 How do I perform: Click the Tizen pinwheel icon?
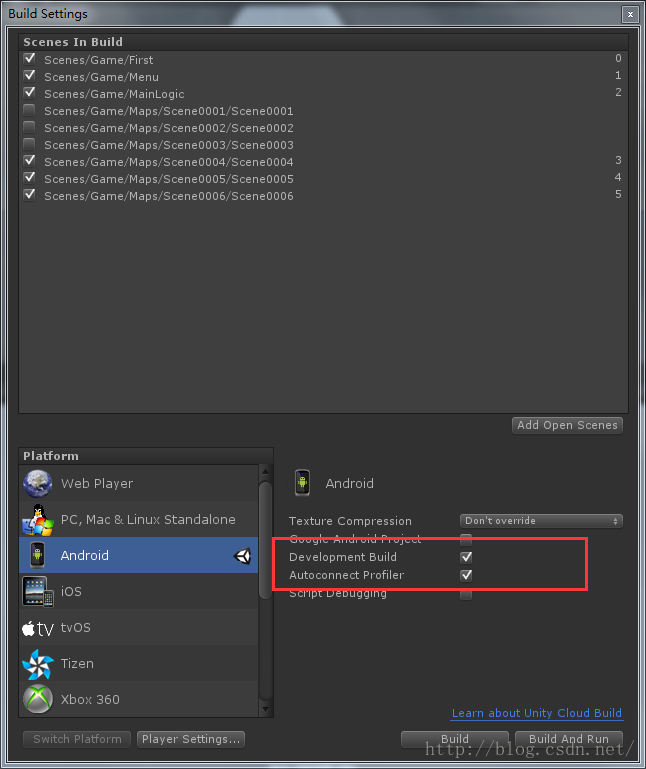tap(38, 664)
